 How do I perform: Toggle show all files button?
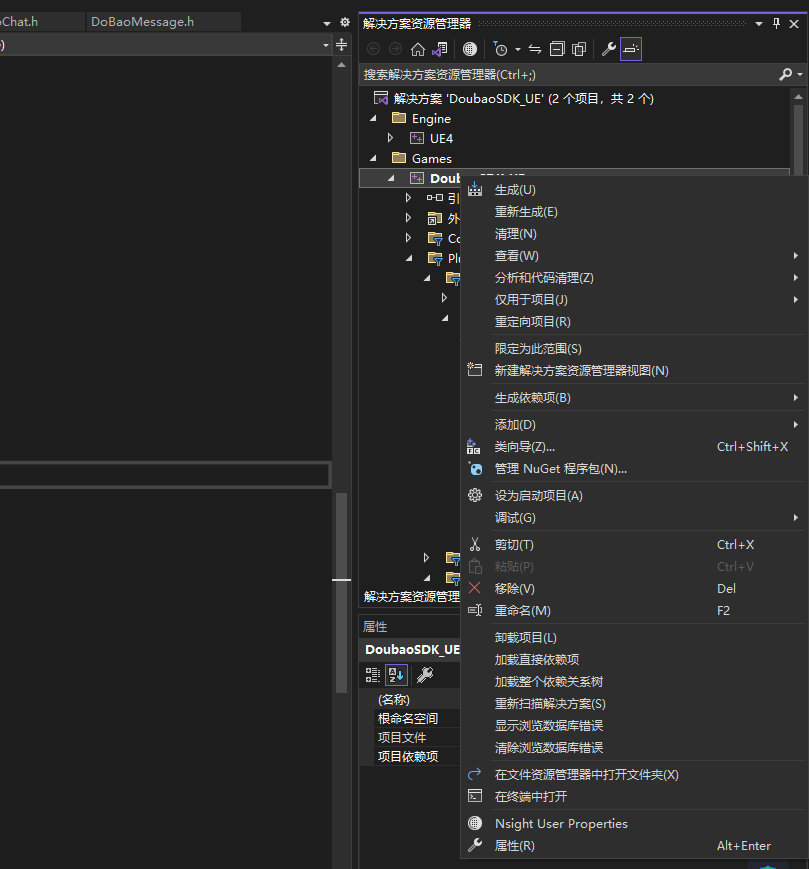(x=579, y=49)
